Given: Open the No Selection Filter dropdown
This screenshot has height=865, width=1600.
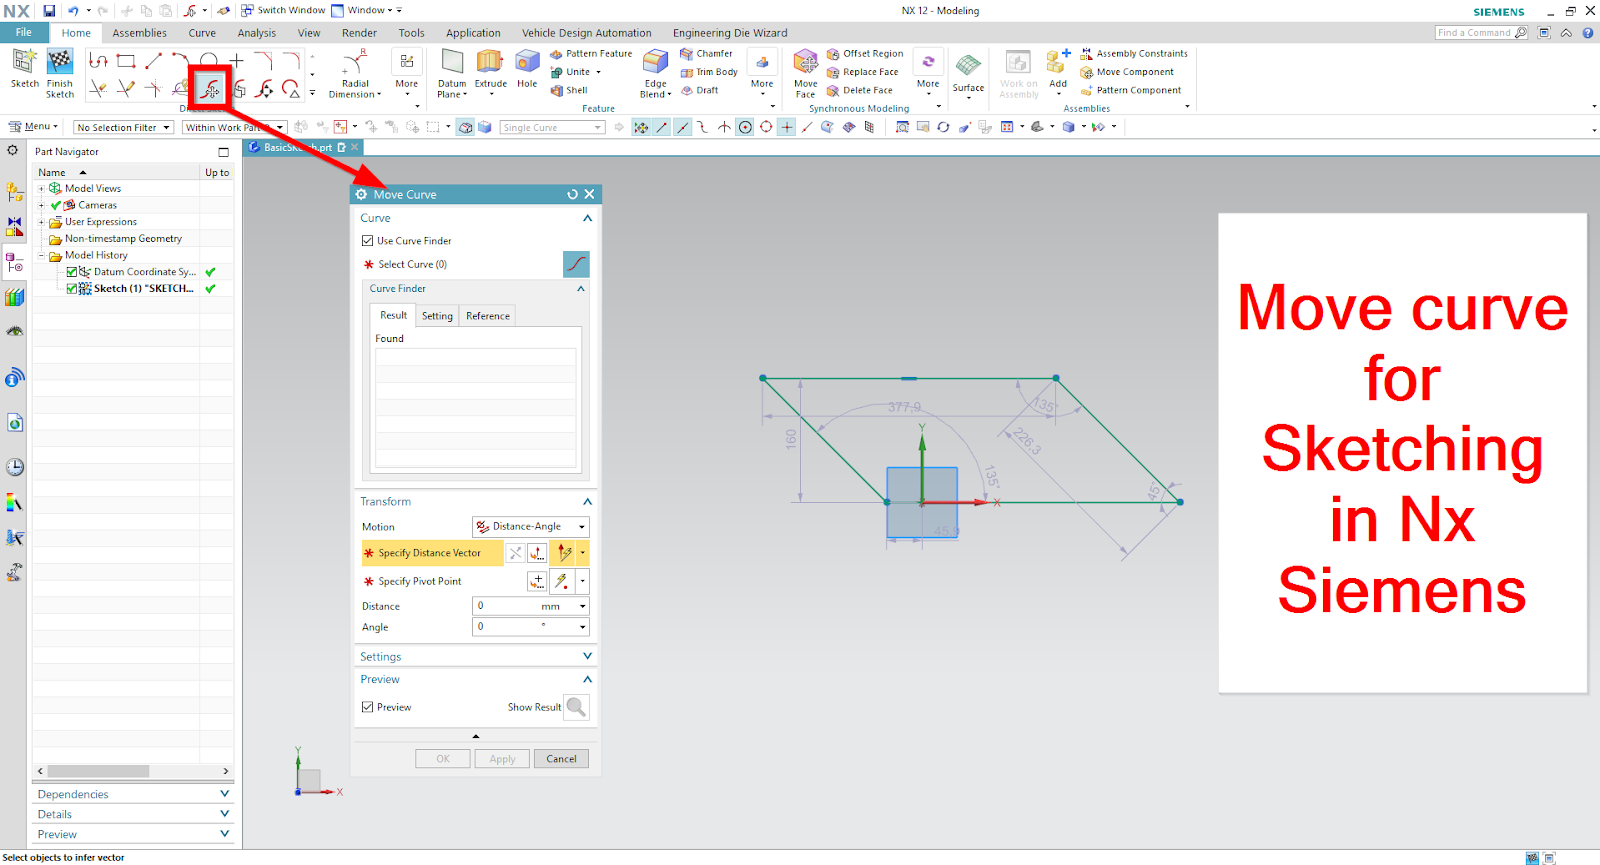Looking at the screenshot, I should (124, 128).
